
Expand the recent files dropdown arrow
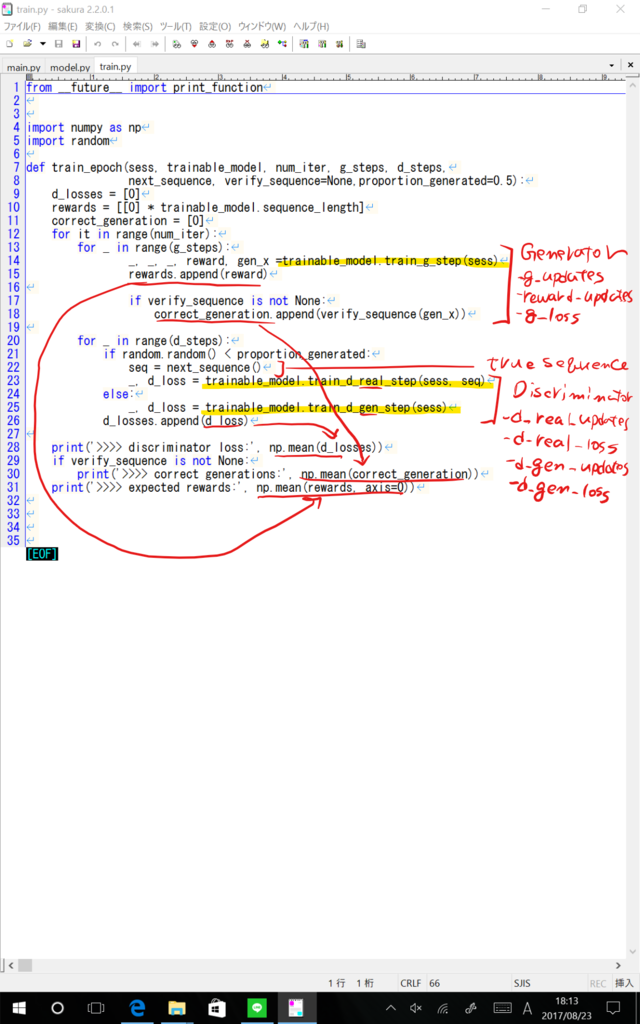(x=42, y=44)
